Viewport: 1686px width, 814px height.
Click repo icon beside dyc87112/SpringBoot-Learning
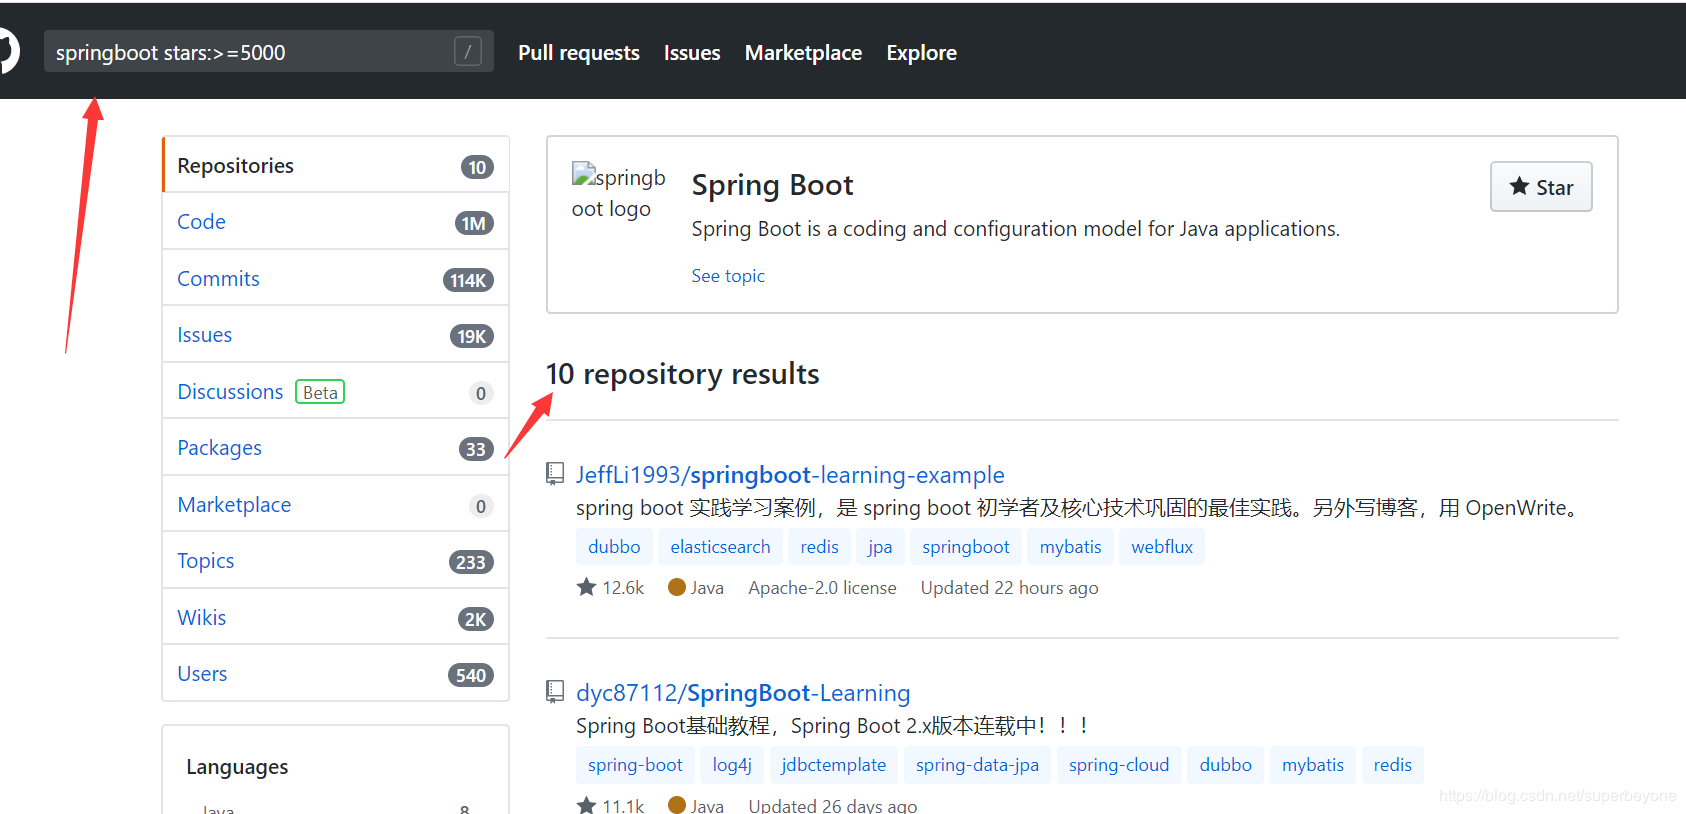(555, 692)
